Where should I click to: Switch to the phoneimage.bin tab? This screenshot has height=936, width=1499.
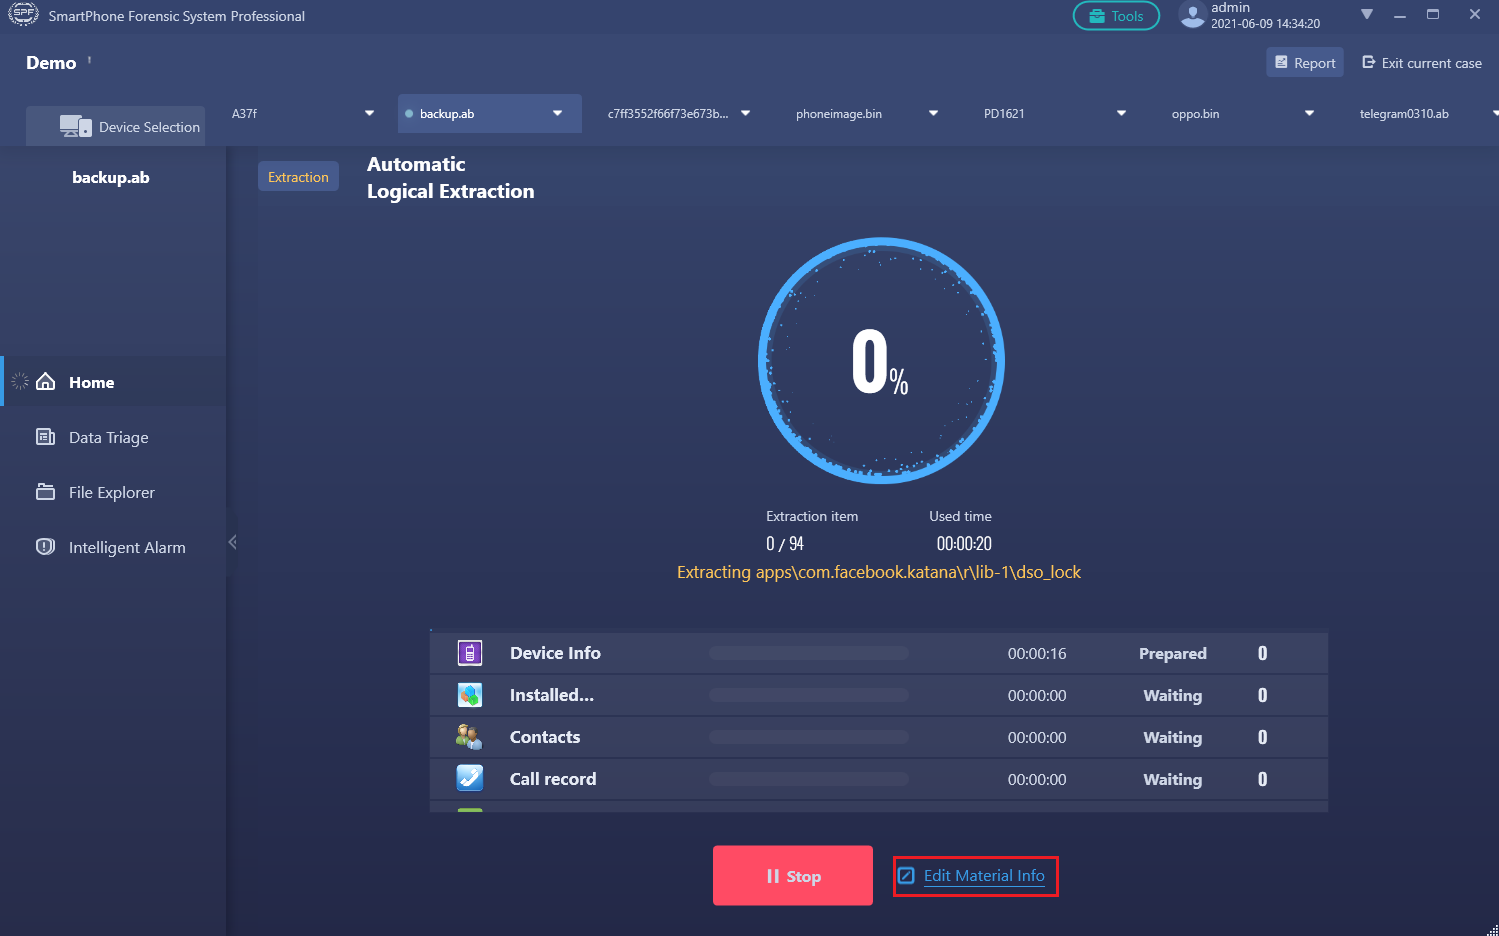pos(839,113)
